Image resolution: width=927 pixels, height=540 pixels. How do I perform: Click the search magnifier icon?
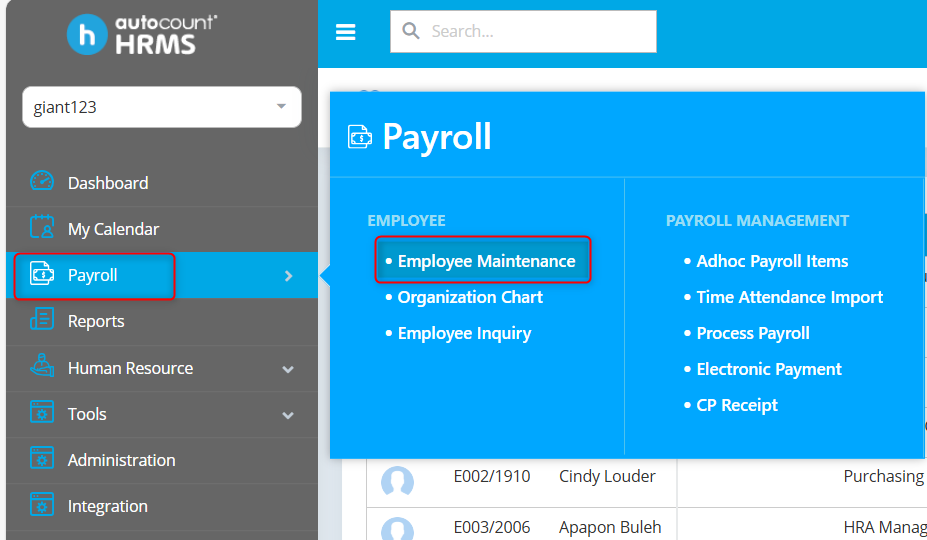click(x=410, y=31)
